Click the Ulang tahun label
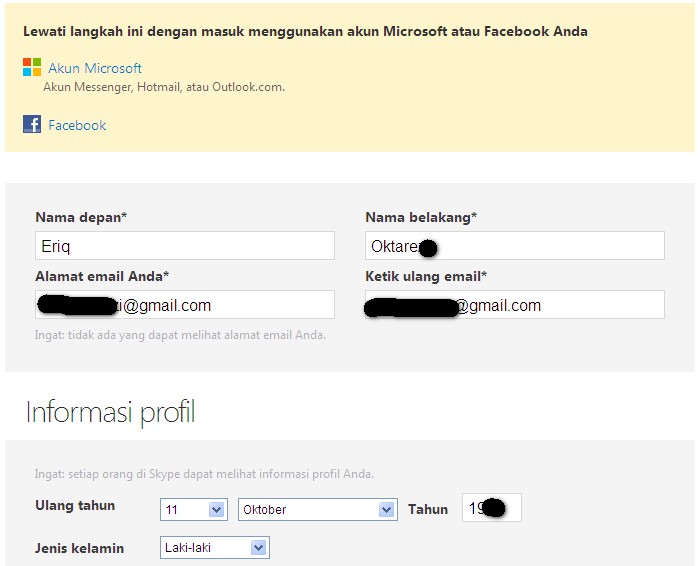700x566 pixels. pos(75,505)
